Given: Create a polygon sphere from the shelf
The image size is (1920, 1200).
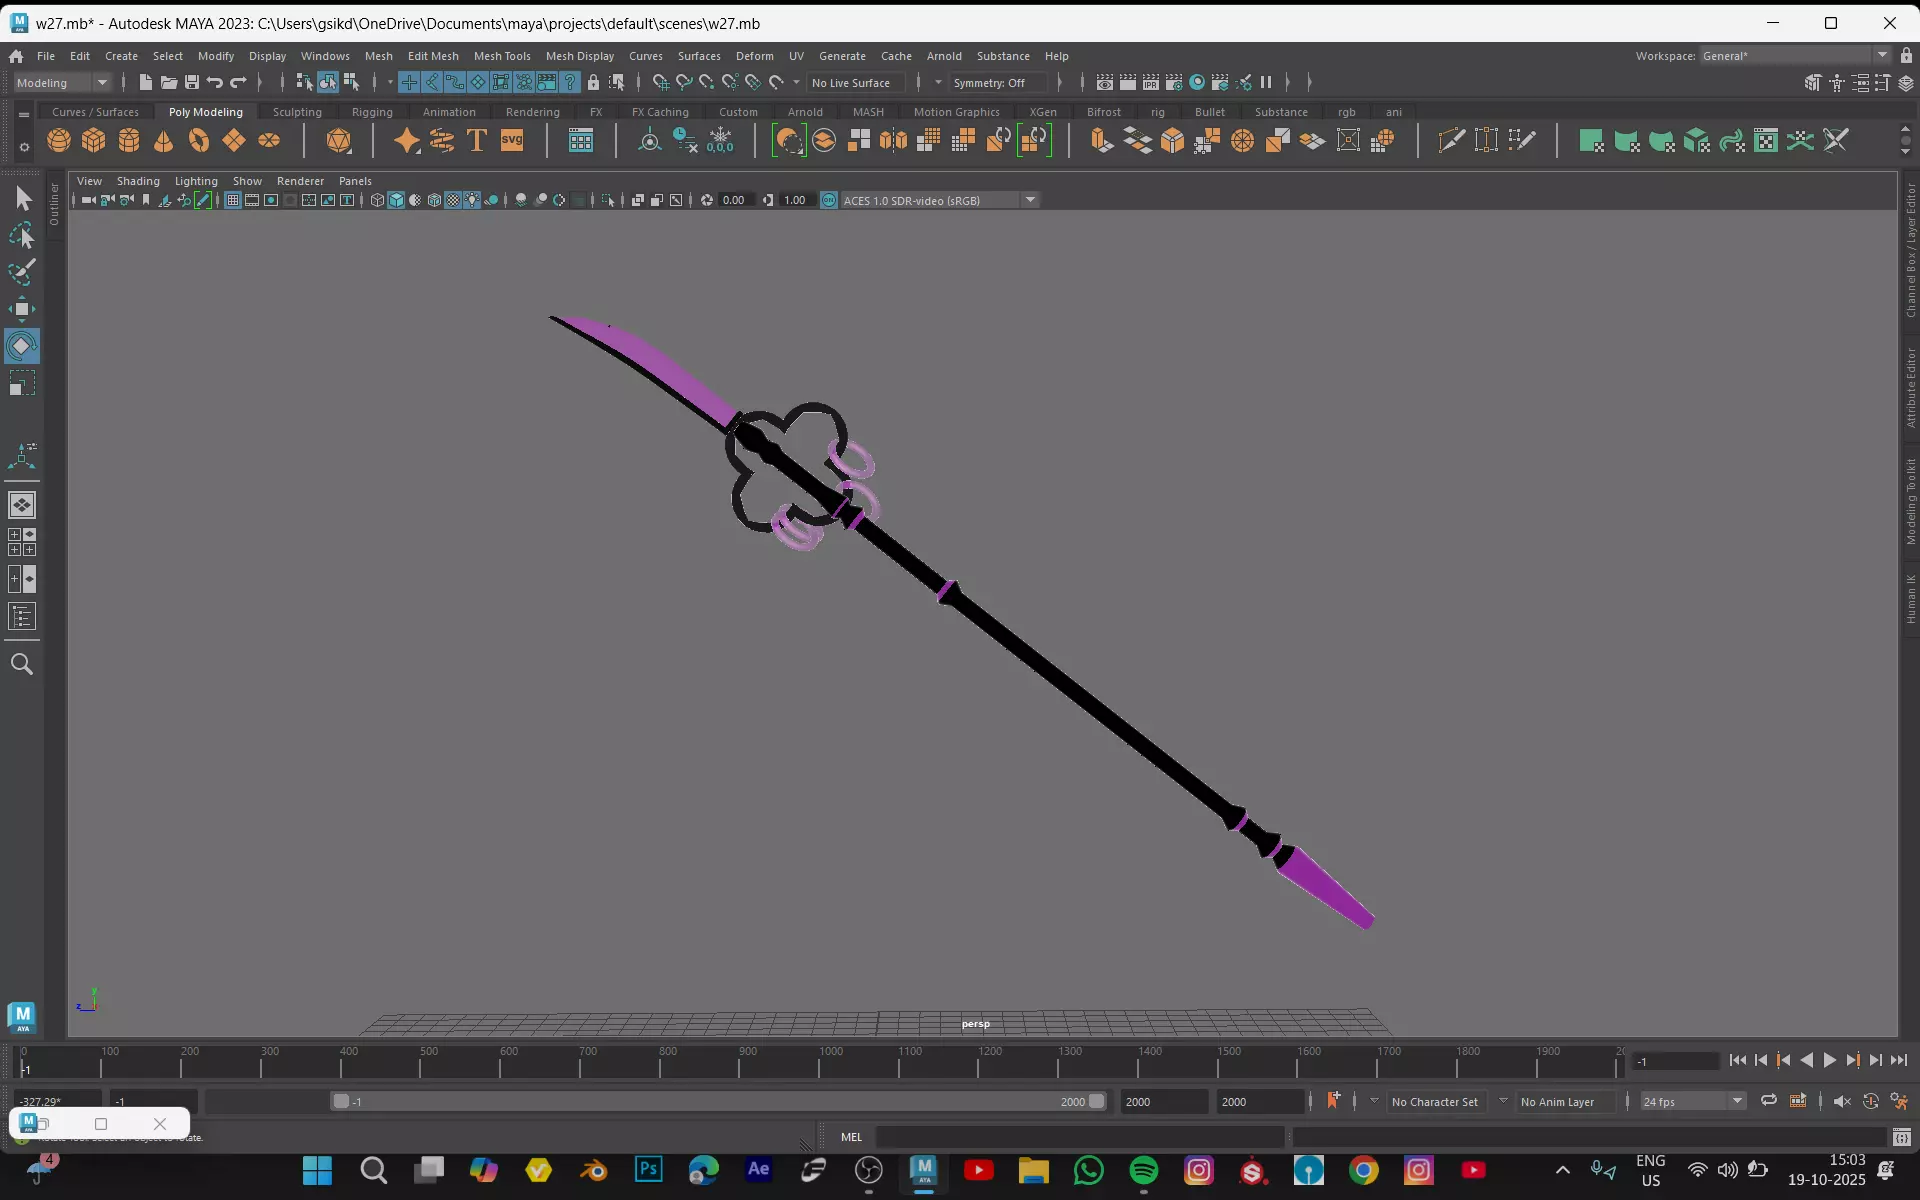Looking at the screenshot, I should [x=59, y=141].
